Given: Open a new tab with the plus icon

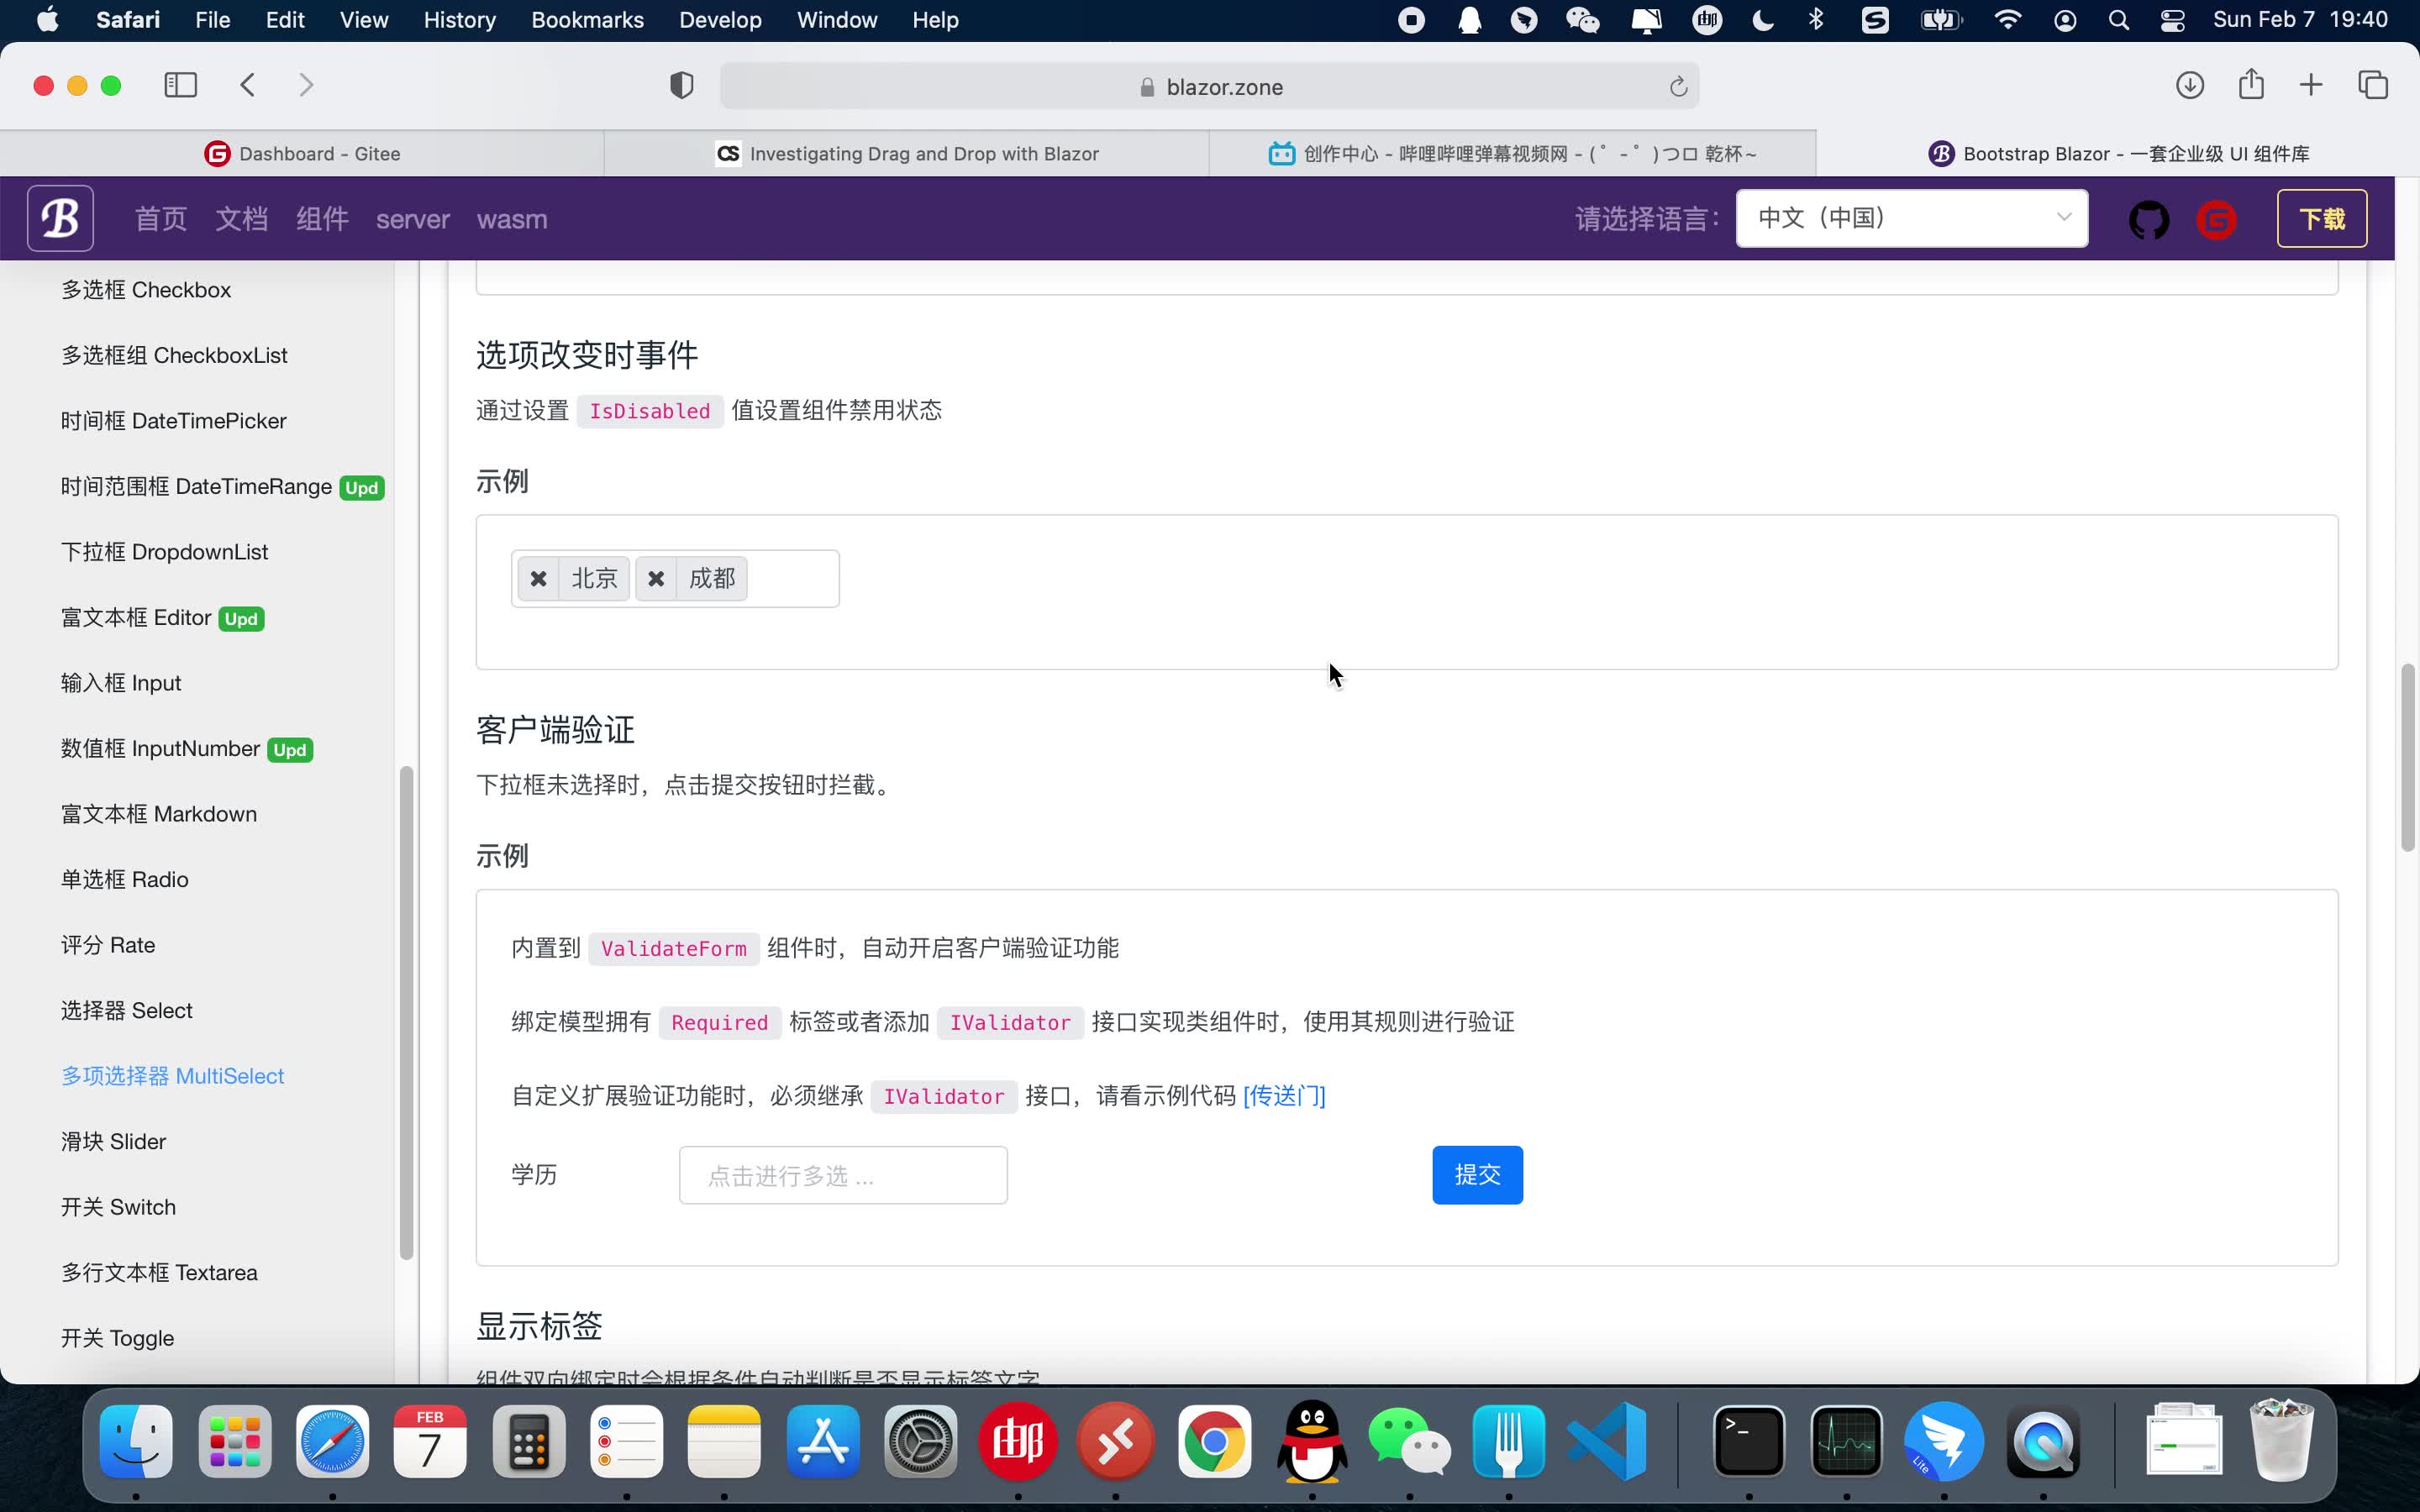Looking at the screenshot, I should 2311,85.
